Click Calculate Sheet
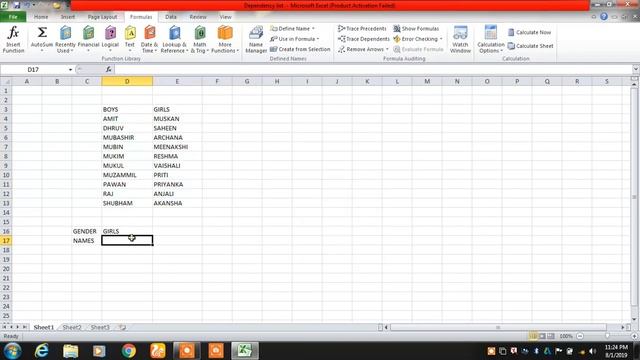 pos(531,46)
